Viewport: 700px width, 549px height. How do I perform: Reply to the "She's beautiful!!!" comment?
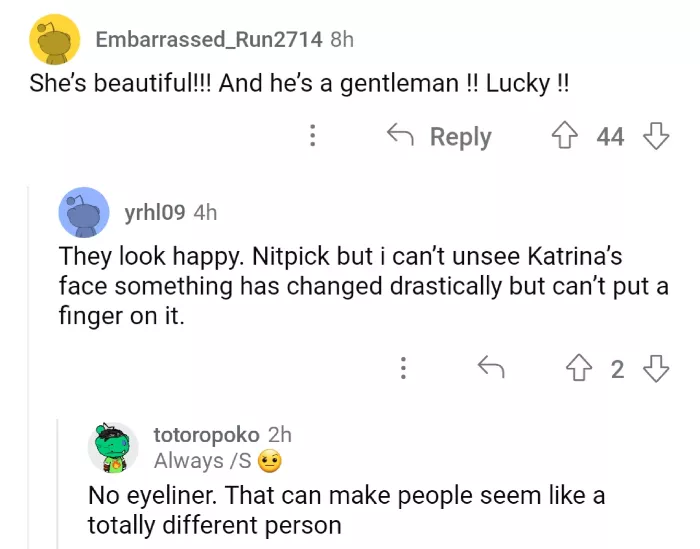[x=440, y=136]
